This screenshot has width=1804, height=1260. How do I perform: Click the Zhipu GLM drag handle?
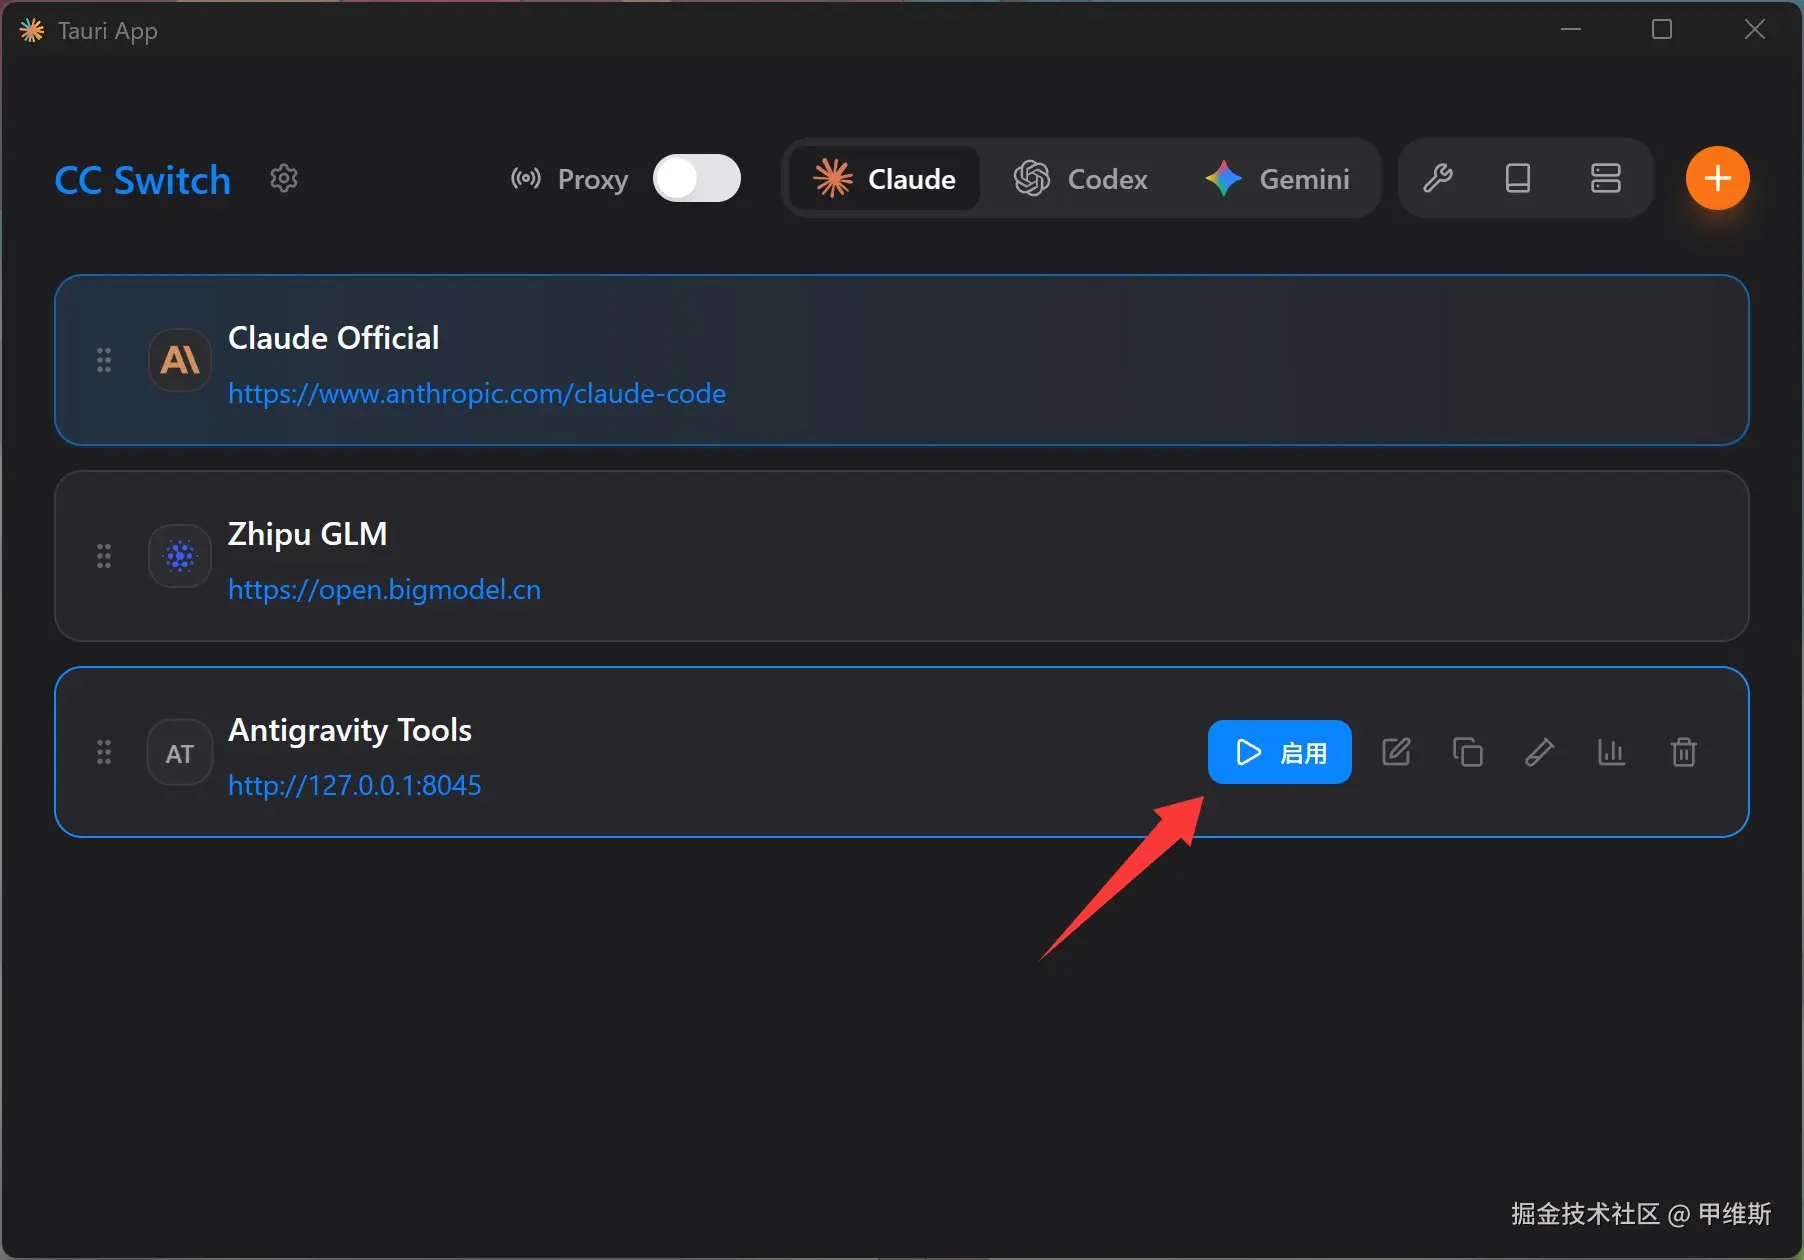pyautogui.click(x=104, y=556)
